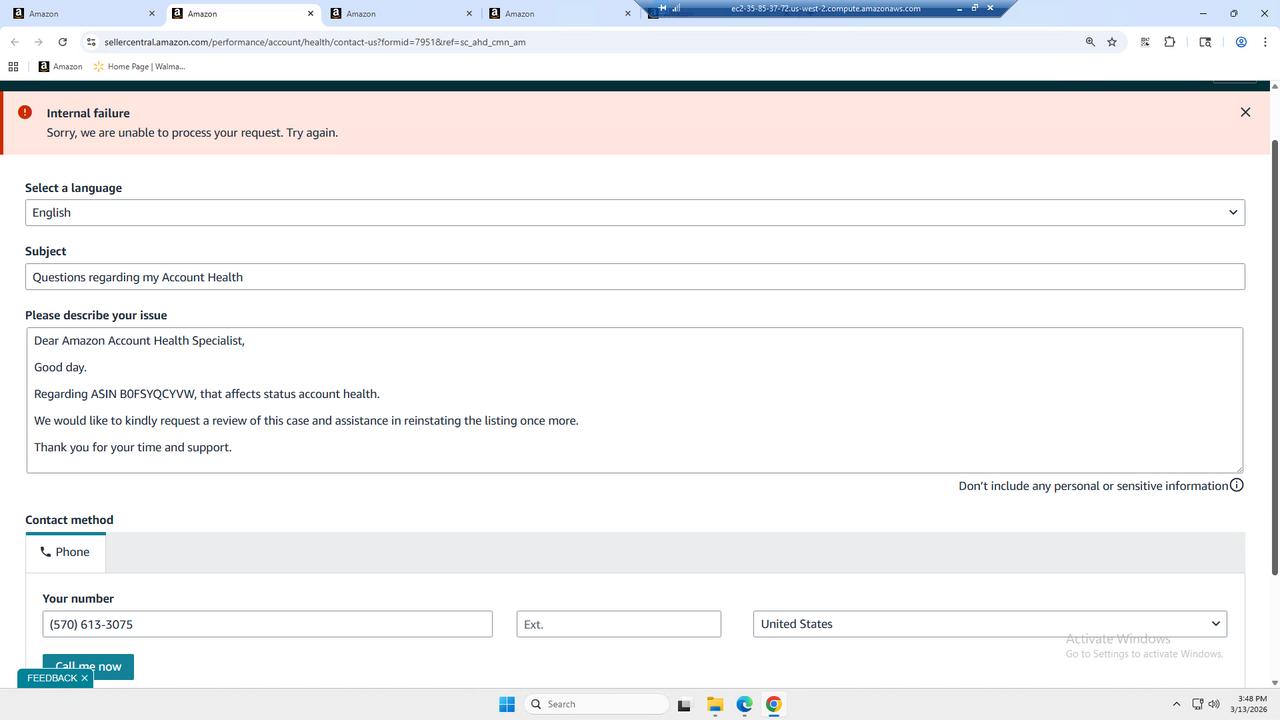Open the browser zoom magnifier icon
The image size is (1280, 720).
click(x=1090, y=42)
